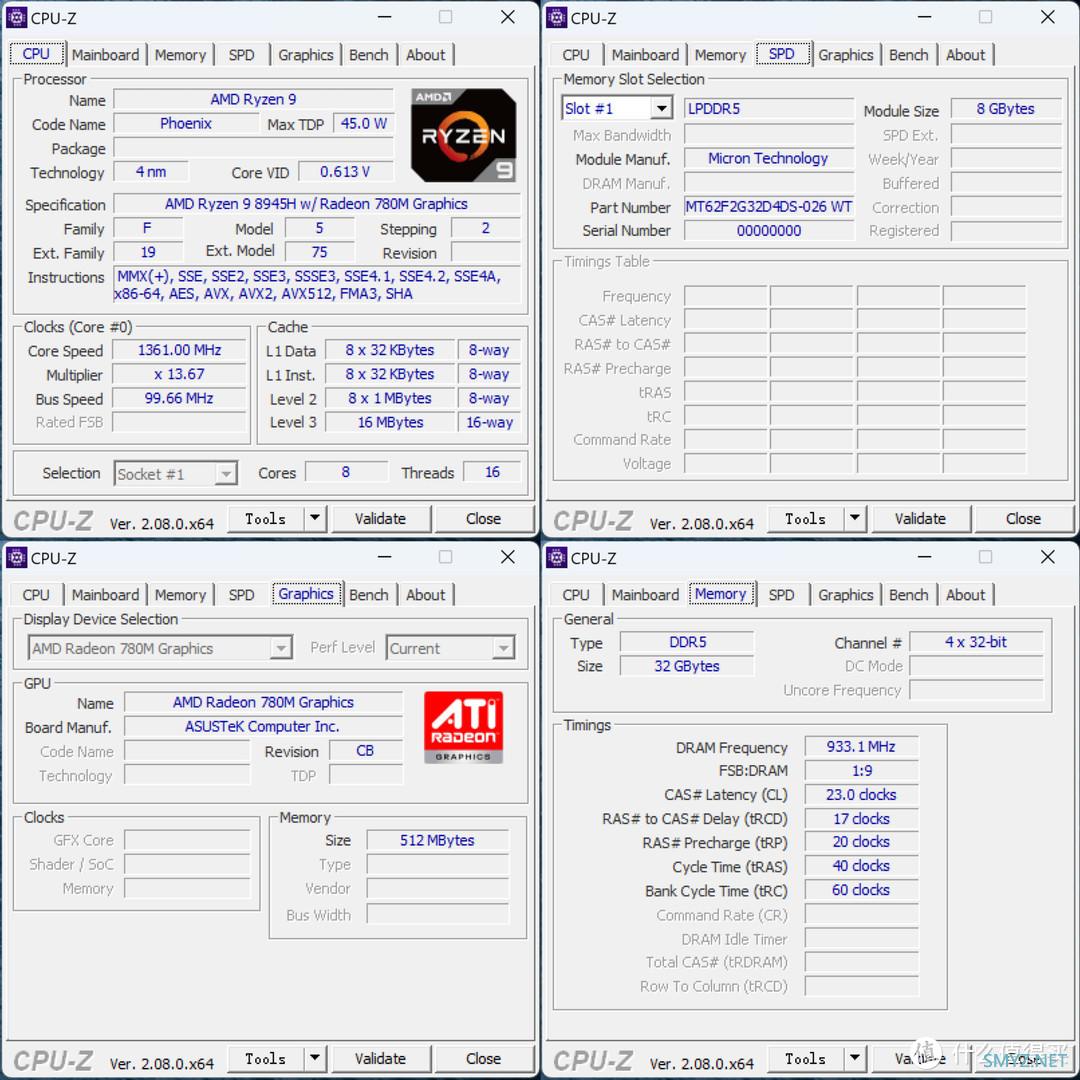The height and width of the screenshot is (1080, 1080).
Task: Select the Graphics tab in the processor window
Action: pos(306,55)
